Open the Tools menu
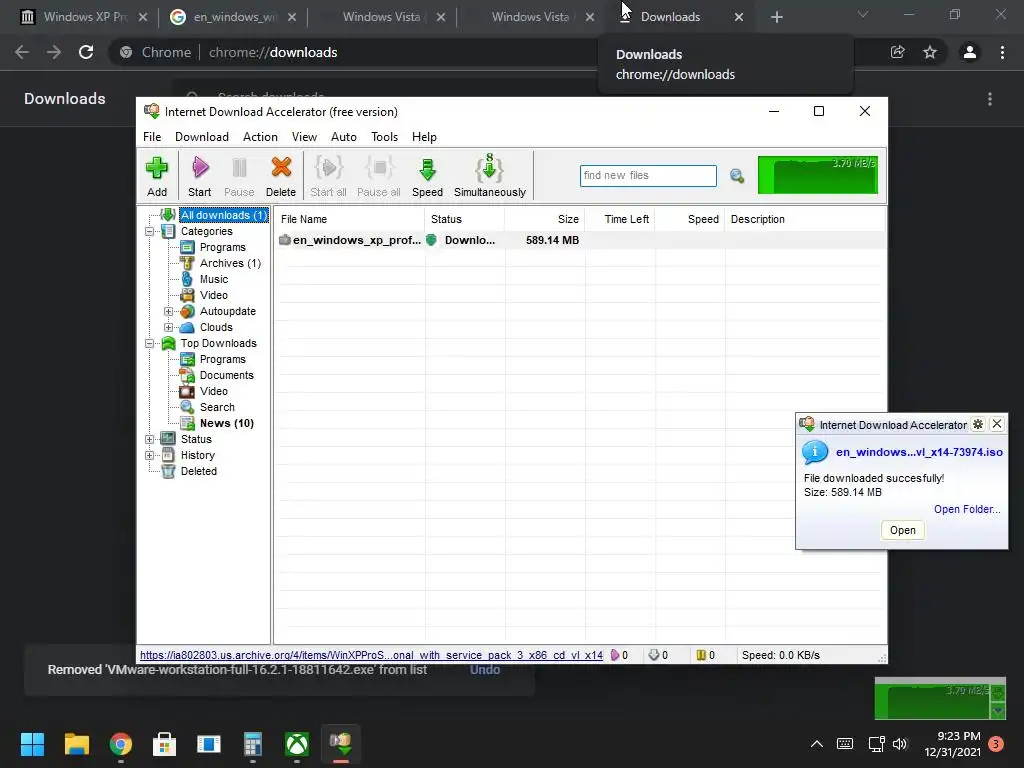Viewport: 1024px width, 768px height. (385, 136)
